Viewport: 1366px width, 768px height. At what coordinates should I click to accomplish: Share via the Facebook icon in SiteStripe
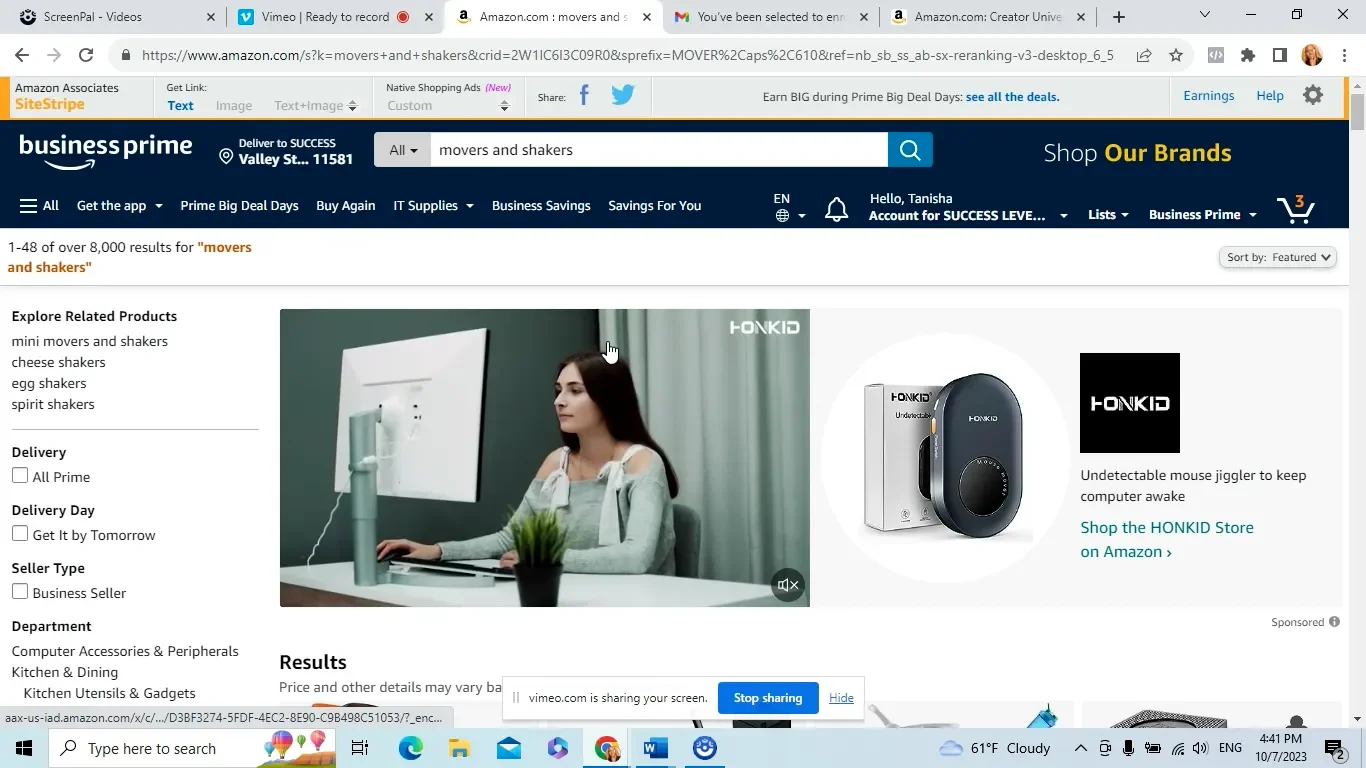[584, 96]
